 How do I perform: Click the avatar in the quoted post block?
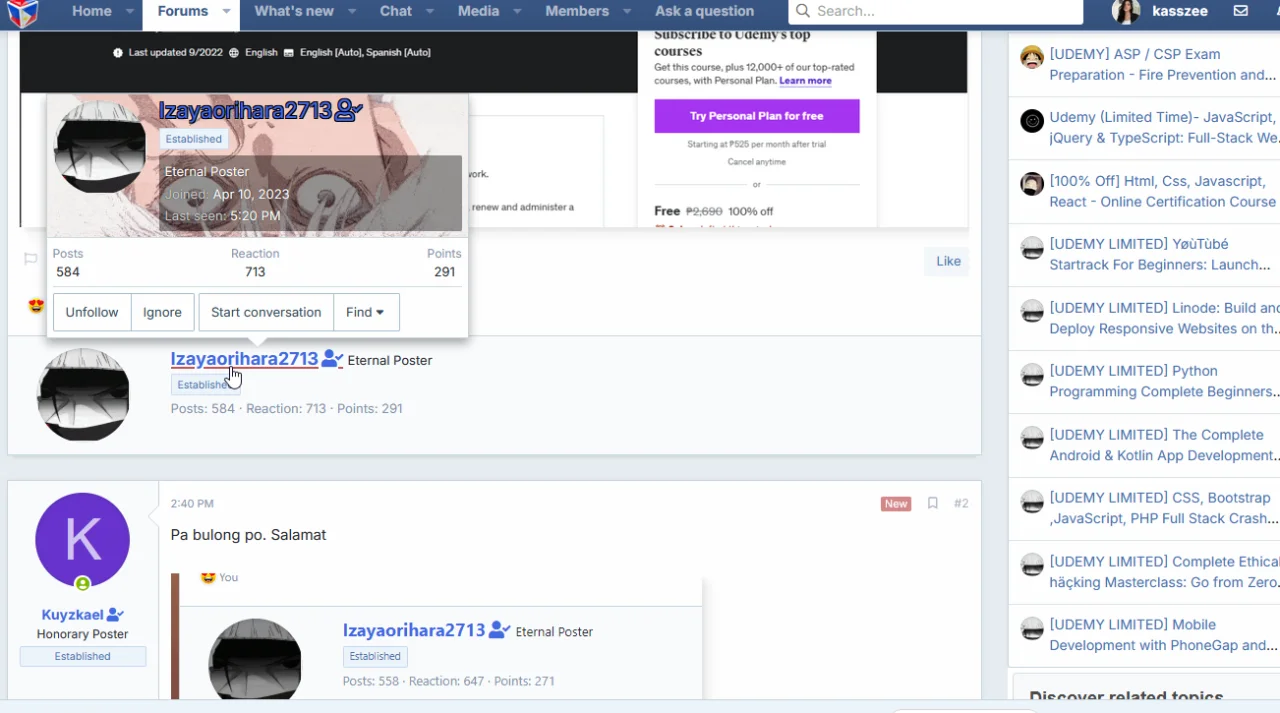[255, 659]
